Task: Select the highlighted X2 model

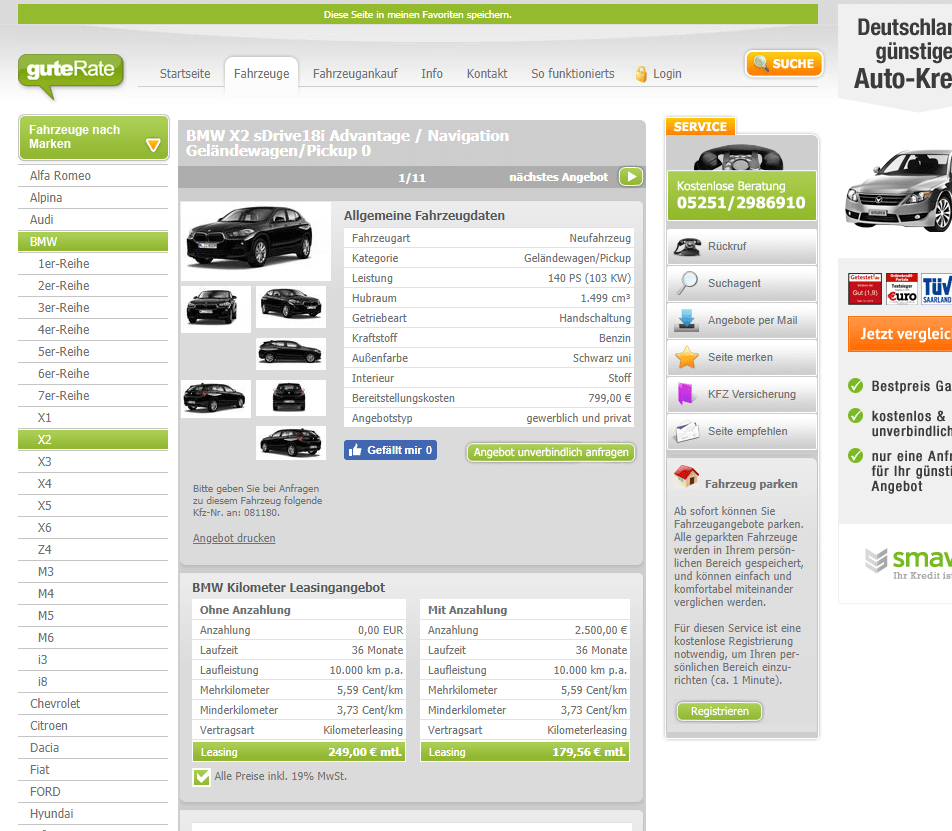Action: tap(93, 439)
